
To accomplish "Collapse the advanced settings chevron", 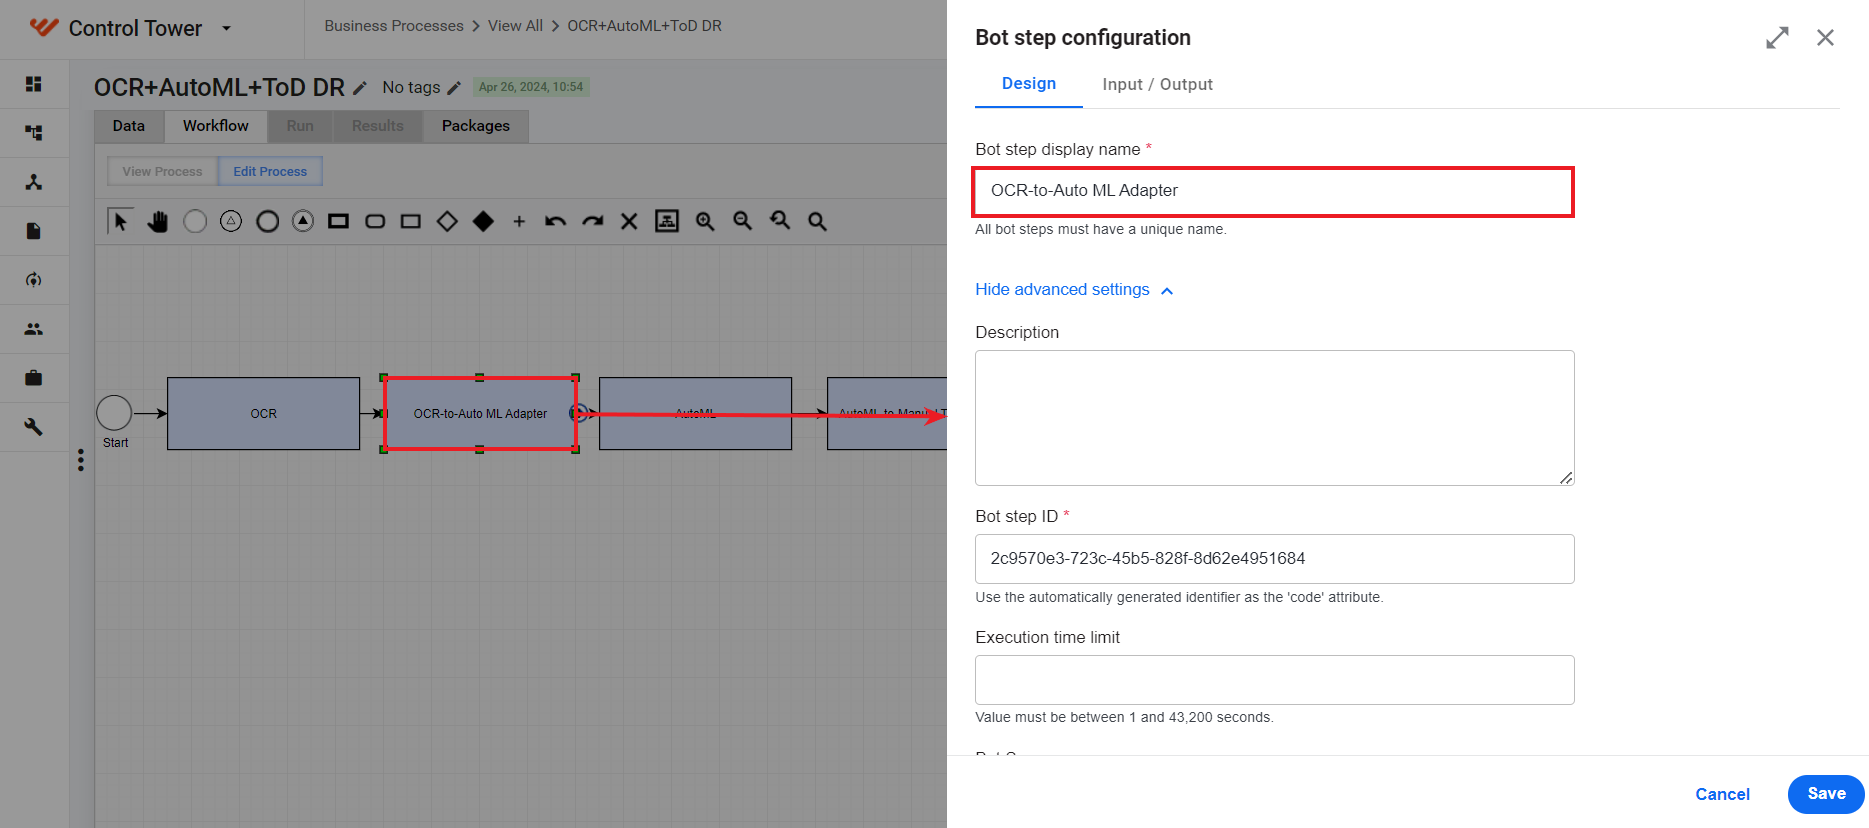I will (x=1167, y=291).
